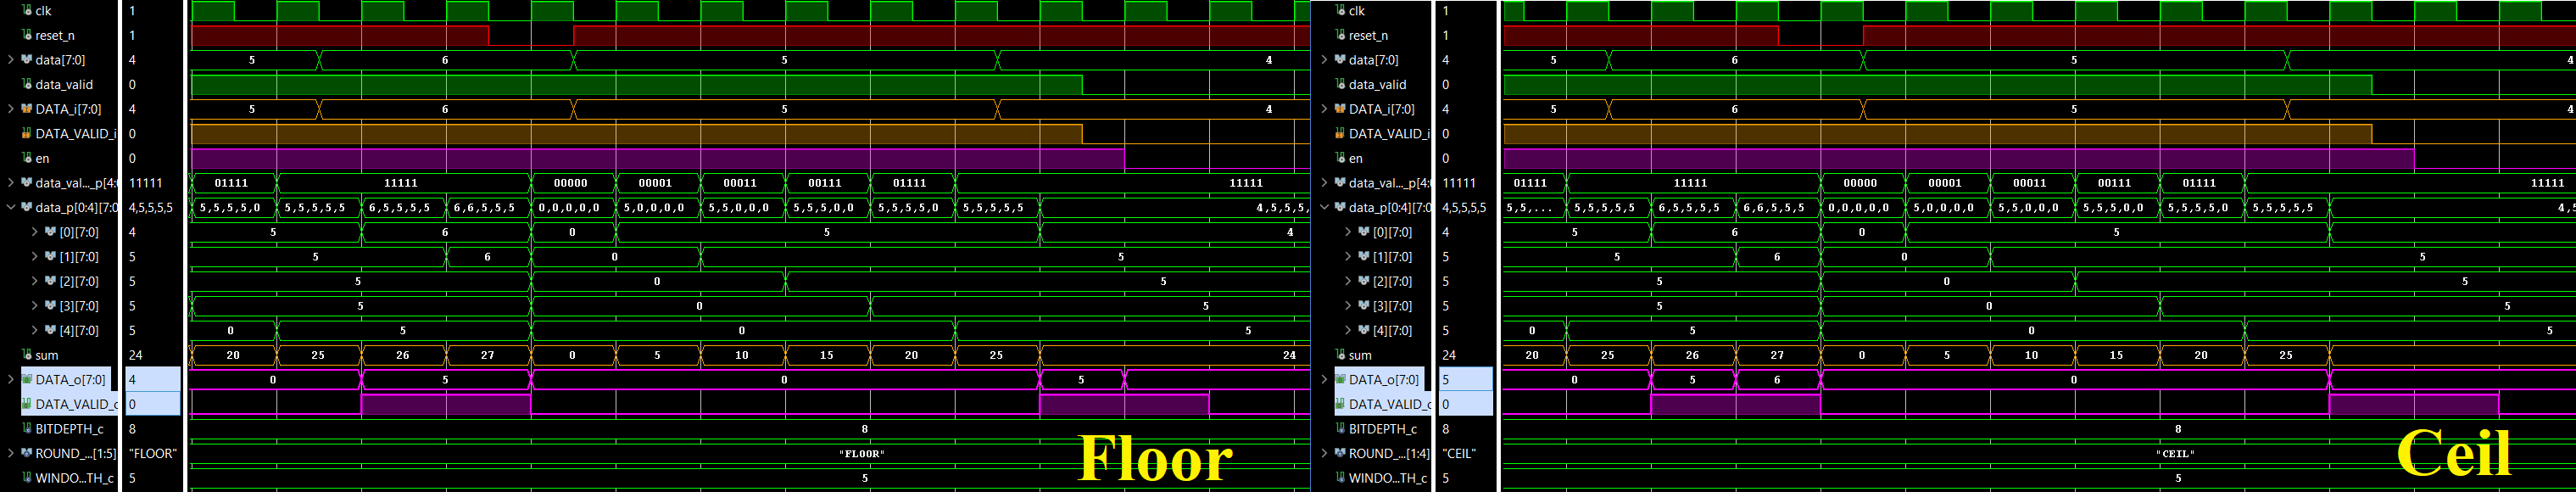Image resolution: width=2576 pixels, height=492 pixels.
Task: Click the BITDEPTH_c constant icon in Floor panel
Action: (x=27, y=429)
